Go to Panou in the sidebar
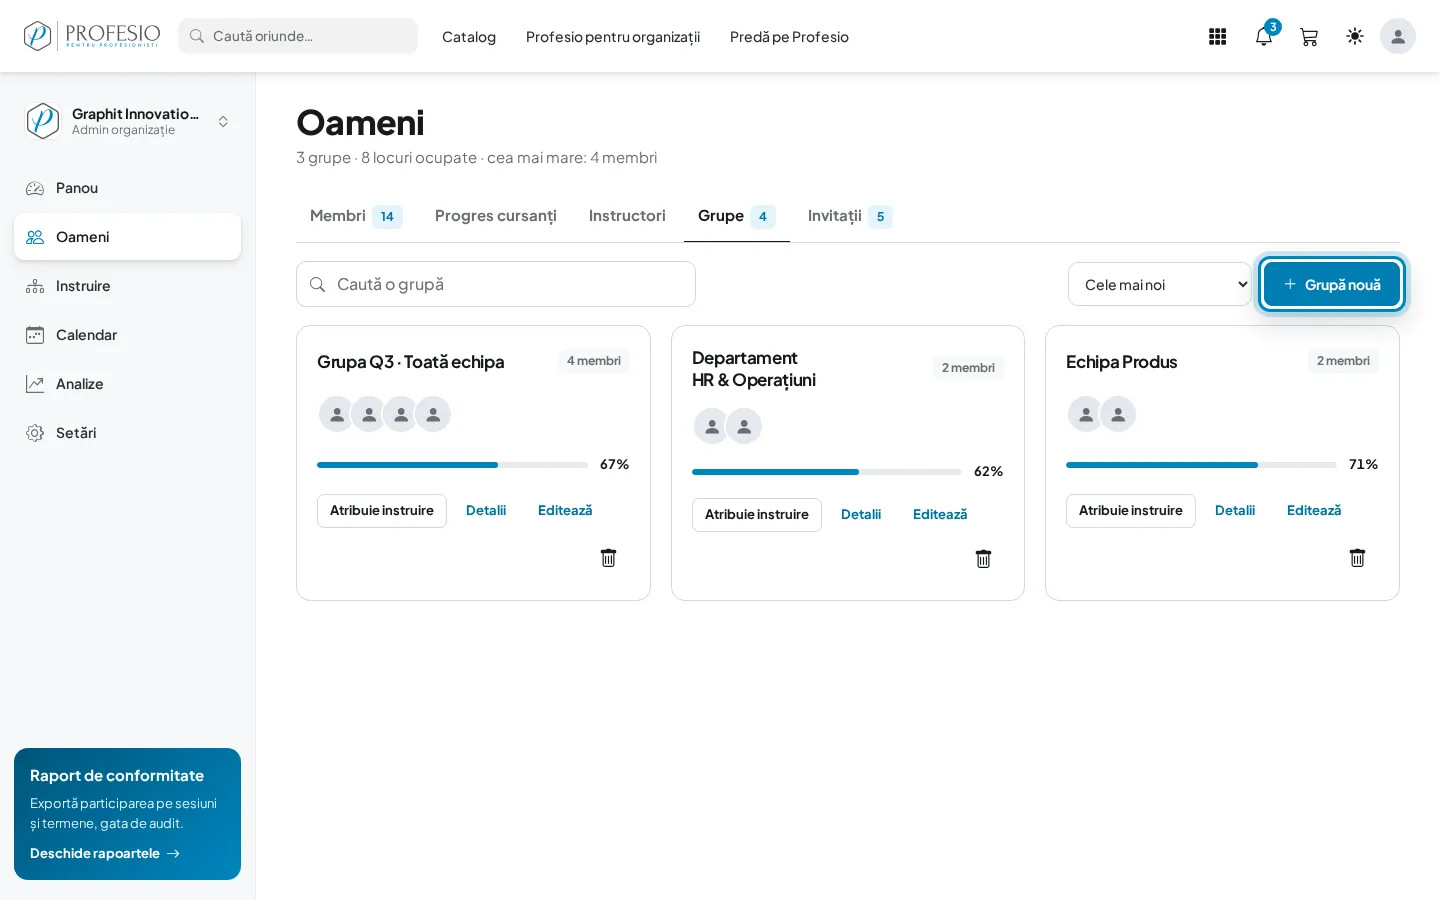This screenshot has height=900, width=1440. coord(127,188)
